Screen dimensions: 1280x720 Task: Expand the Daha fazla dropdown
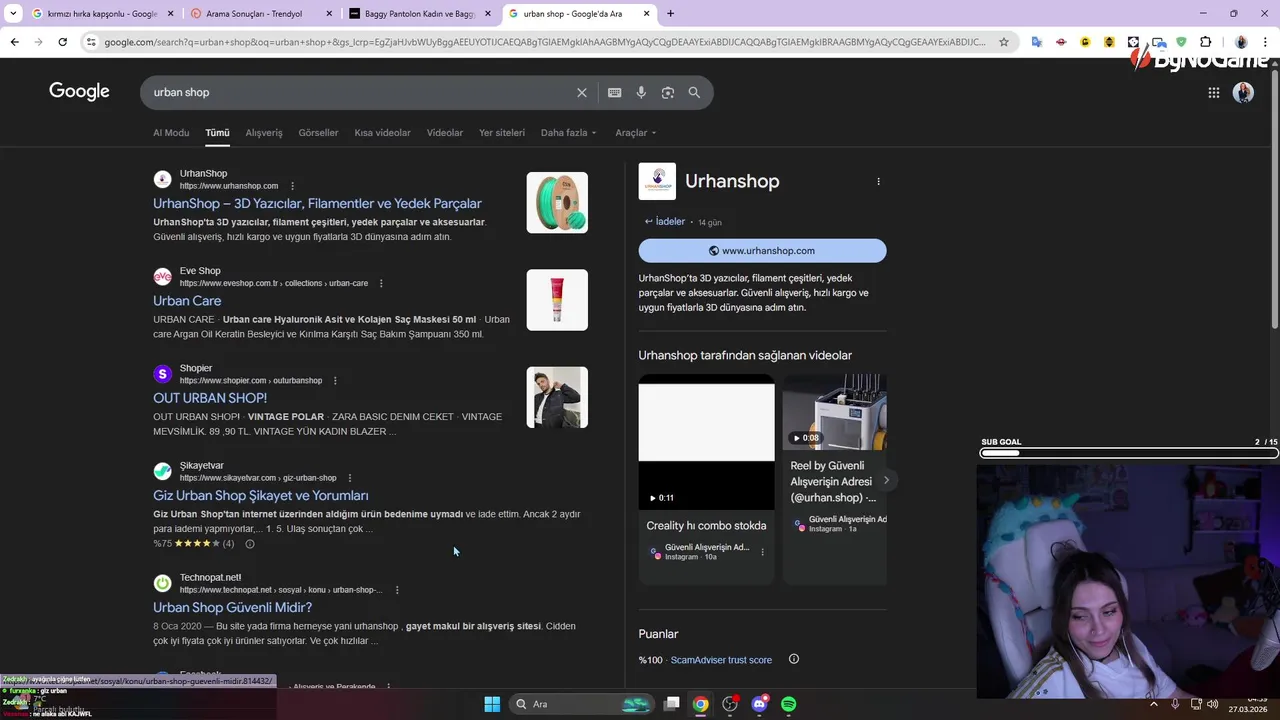(569, 133)
